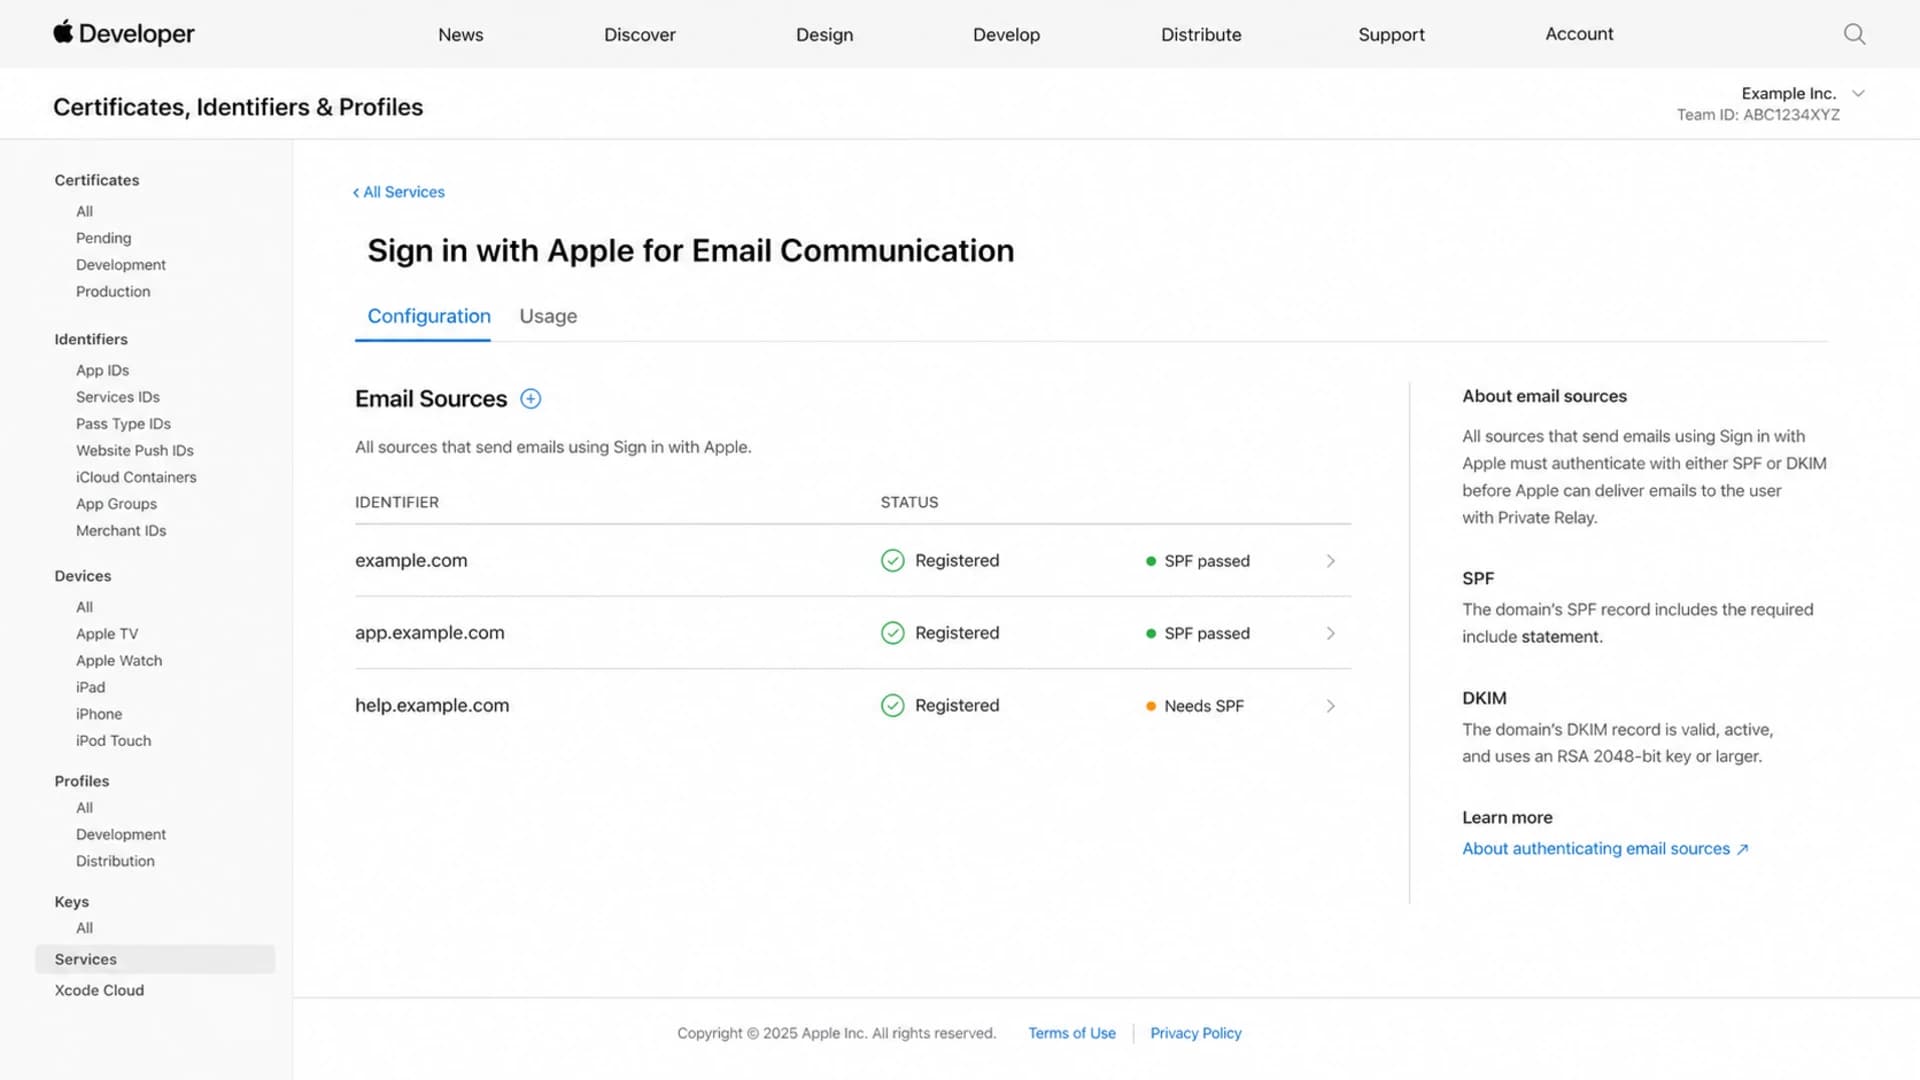Screen dimensions: 1920x1080
Task: Open Merchant IDs
Action: (x=121, y=531)
